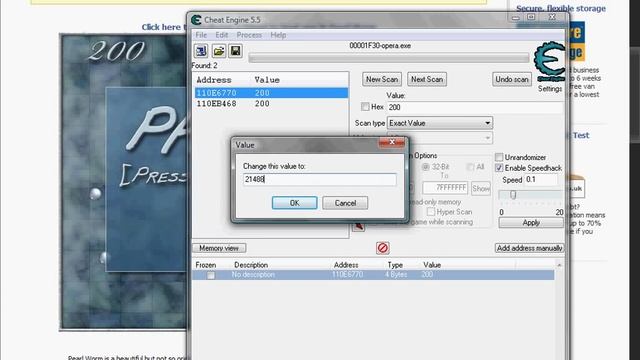This screenshot has height=360, width=640.
Task: Click the 00001F30-opera.exe process label
Action: [x=380, y=46]
